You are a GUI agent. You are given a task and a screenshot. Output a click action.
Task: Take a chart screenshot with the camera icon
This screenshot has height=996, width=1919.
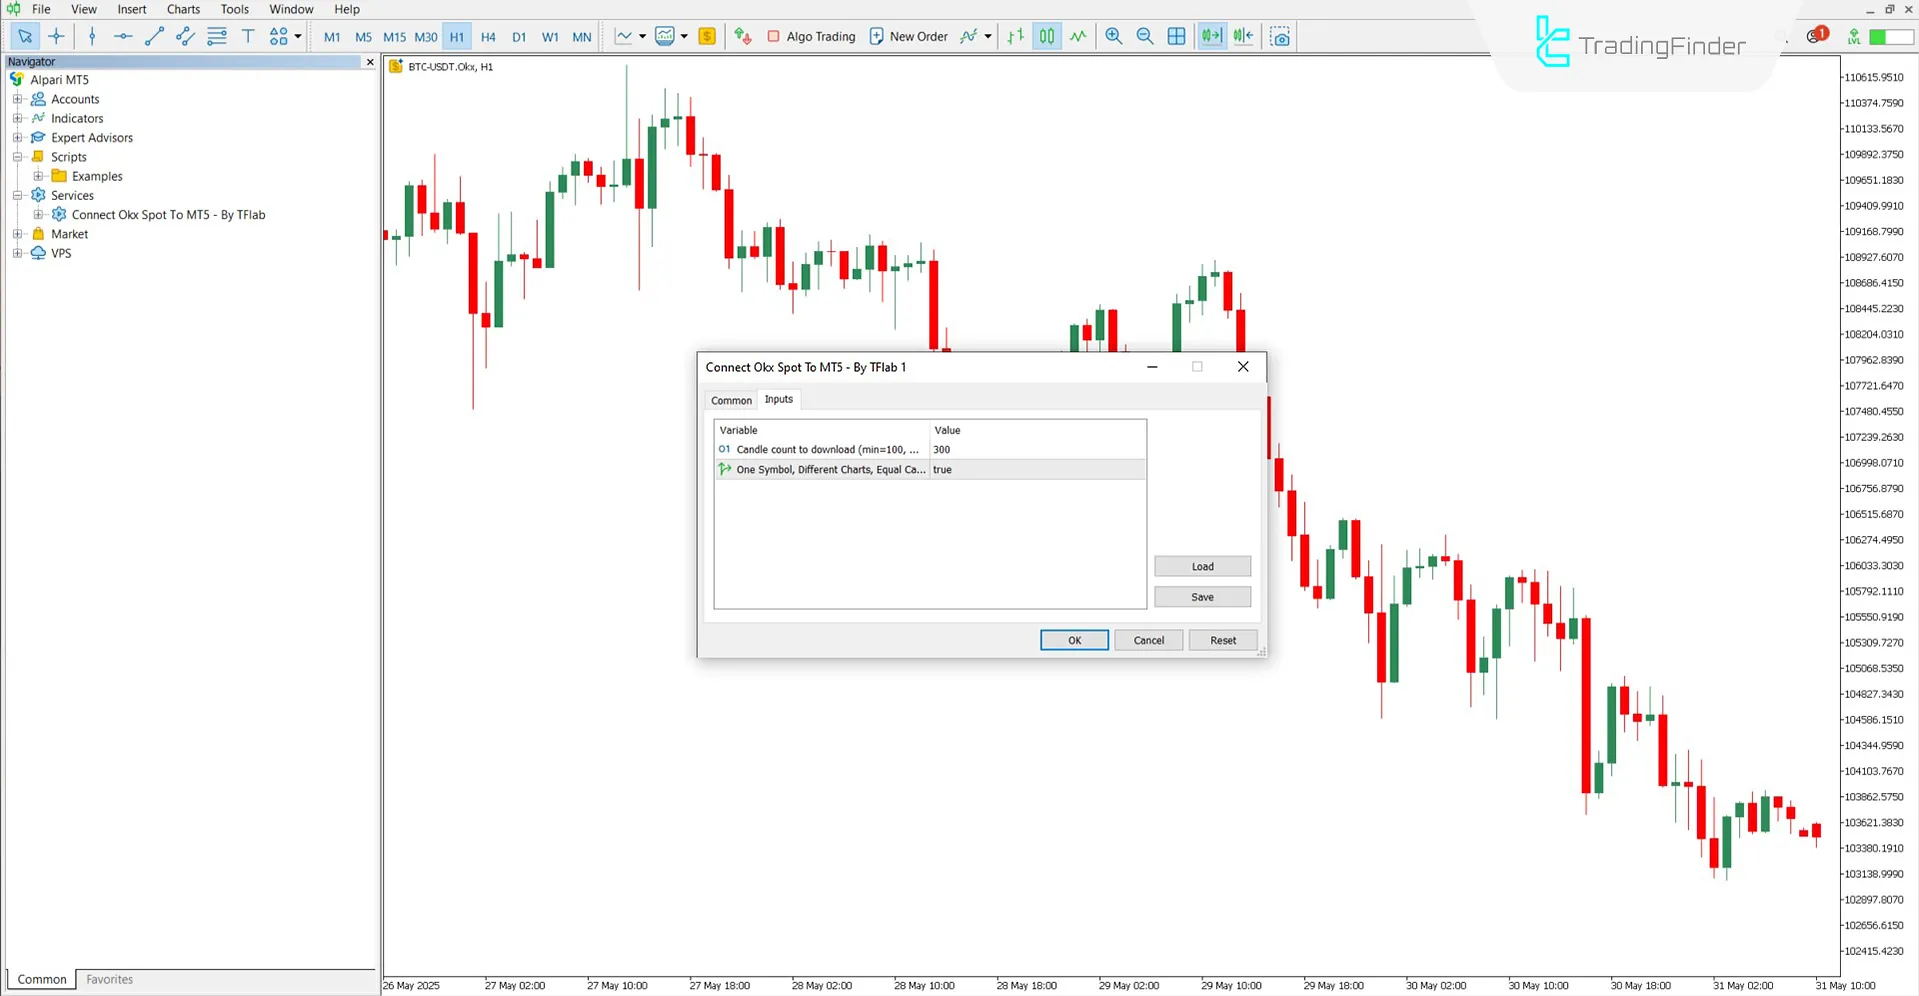[x=1280, y=36]
